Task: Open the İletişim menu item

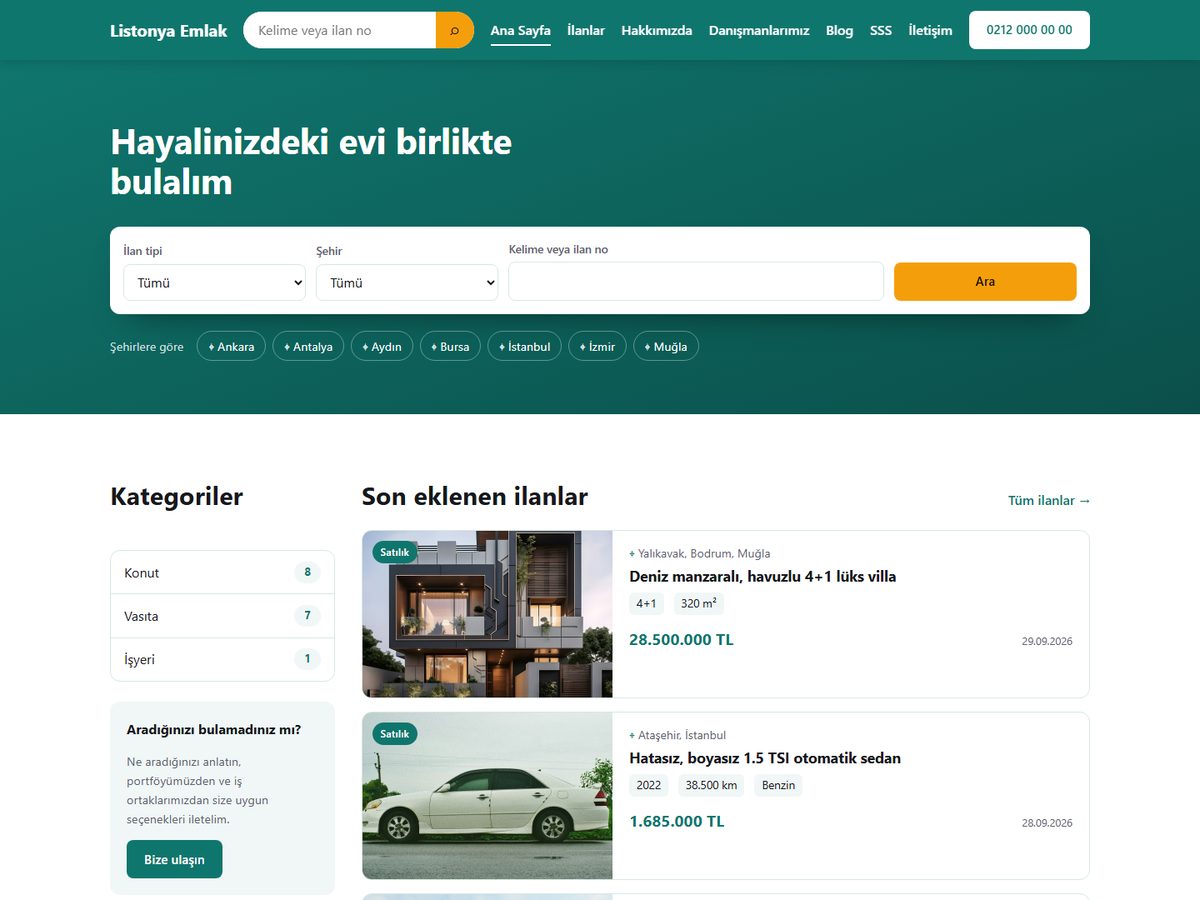Action: (930, 30)
